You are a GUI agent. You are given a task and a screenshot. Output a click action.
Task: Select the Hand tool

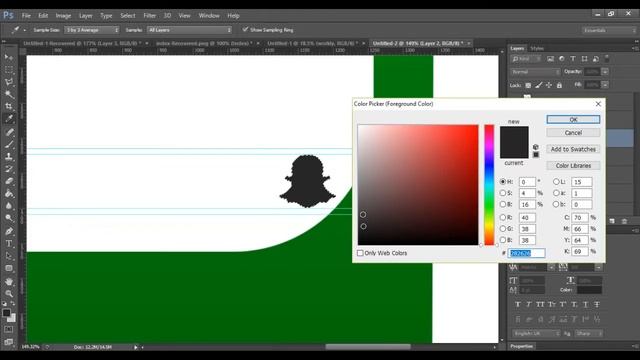(x=9, y=282)
